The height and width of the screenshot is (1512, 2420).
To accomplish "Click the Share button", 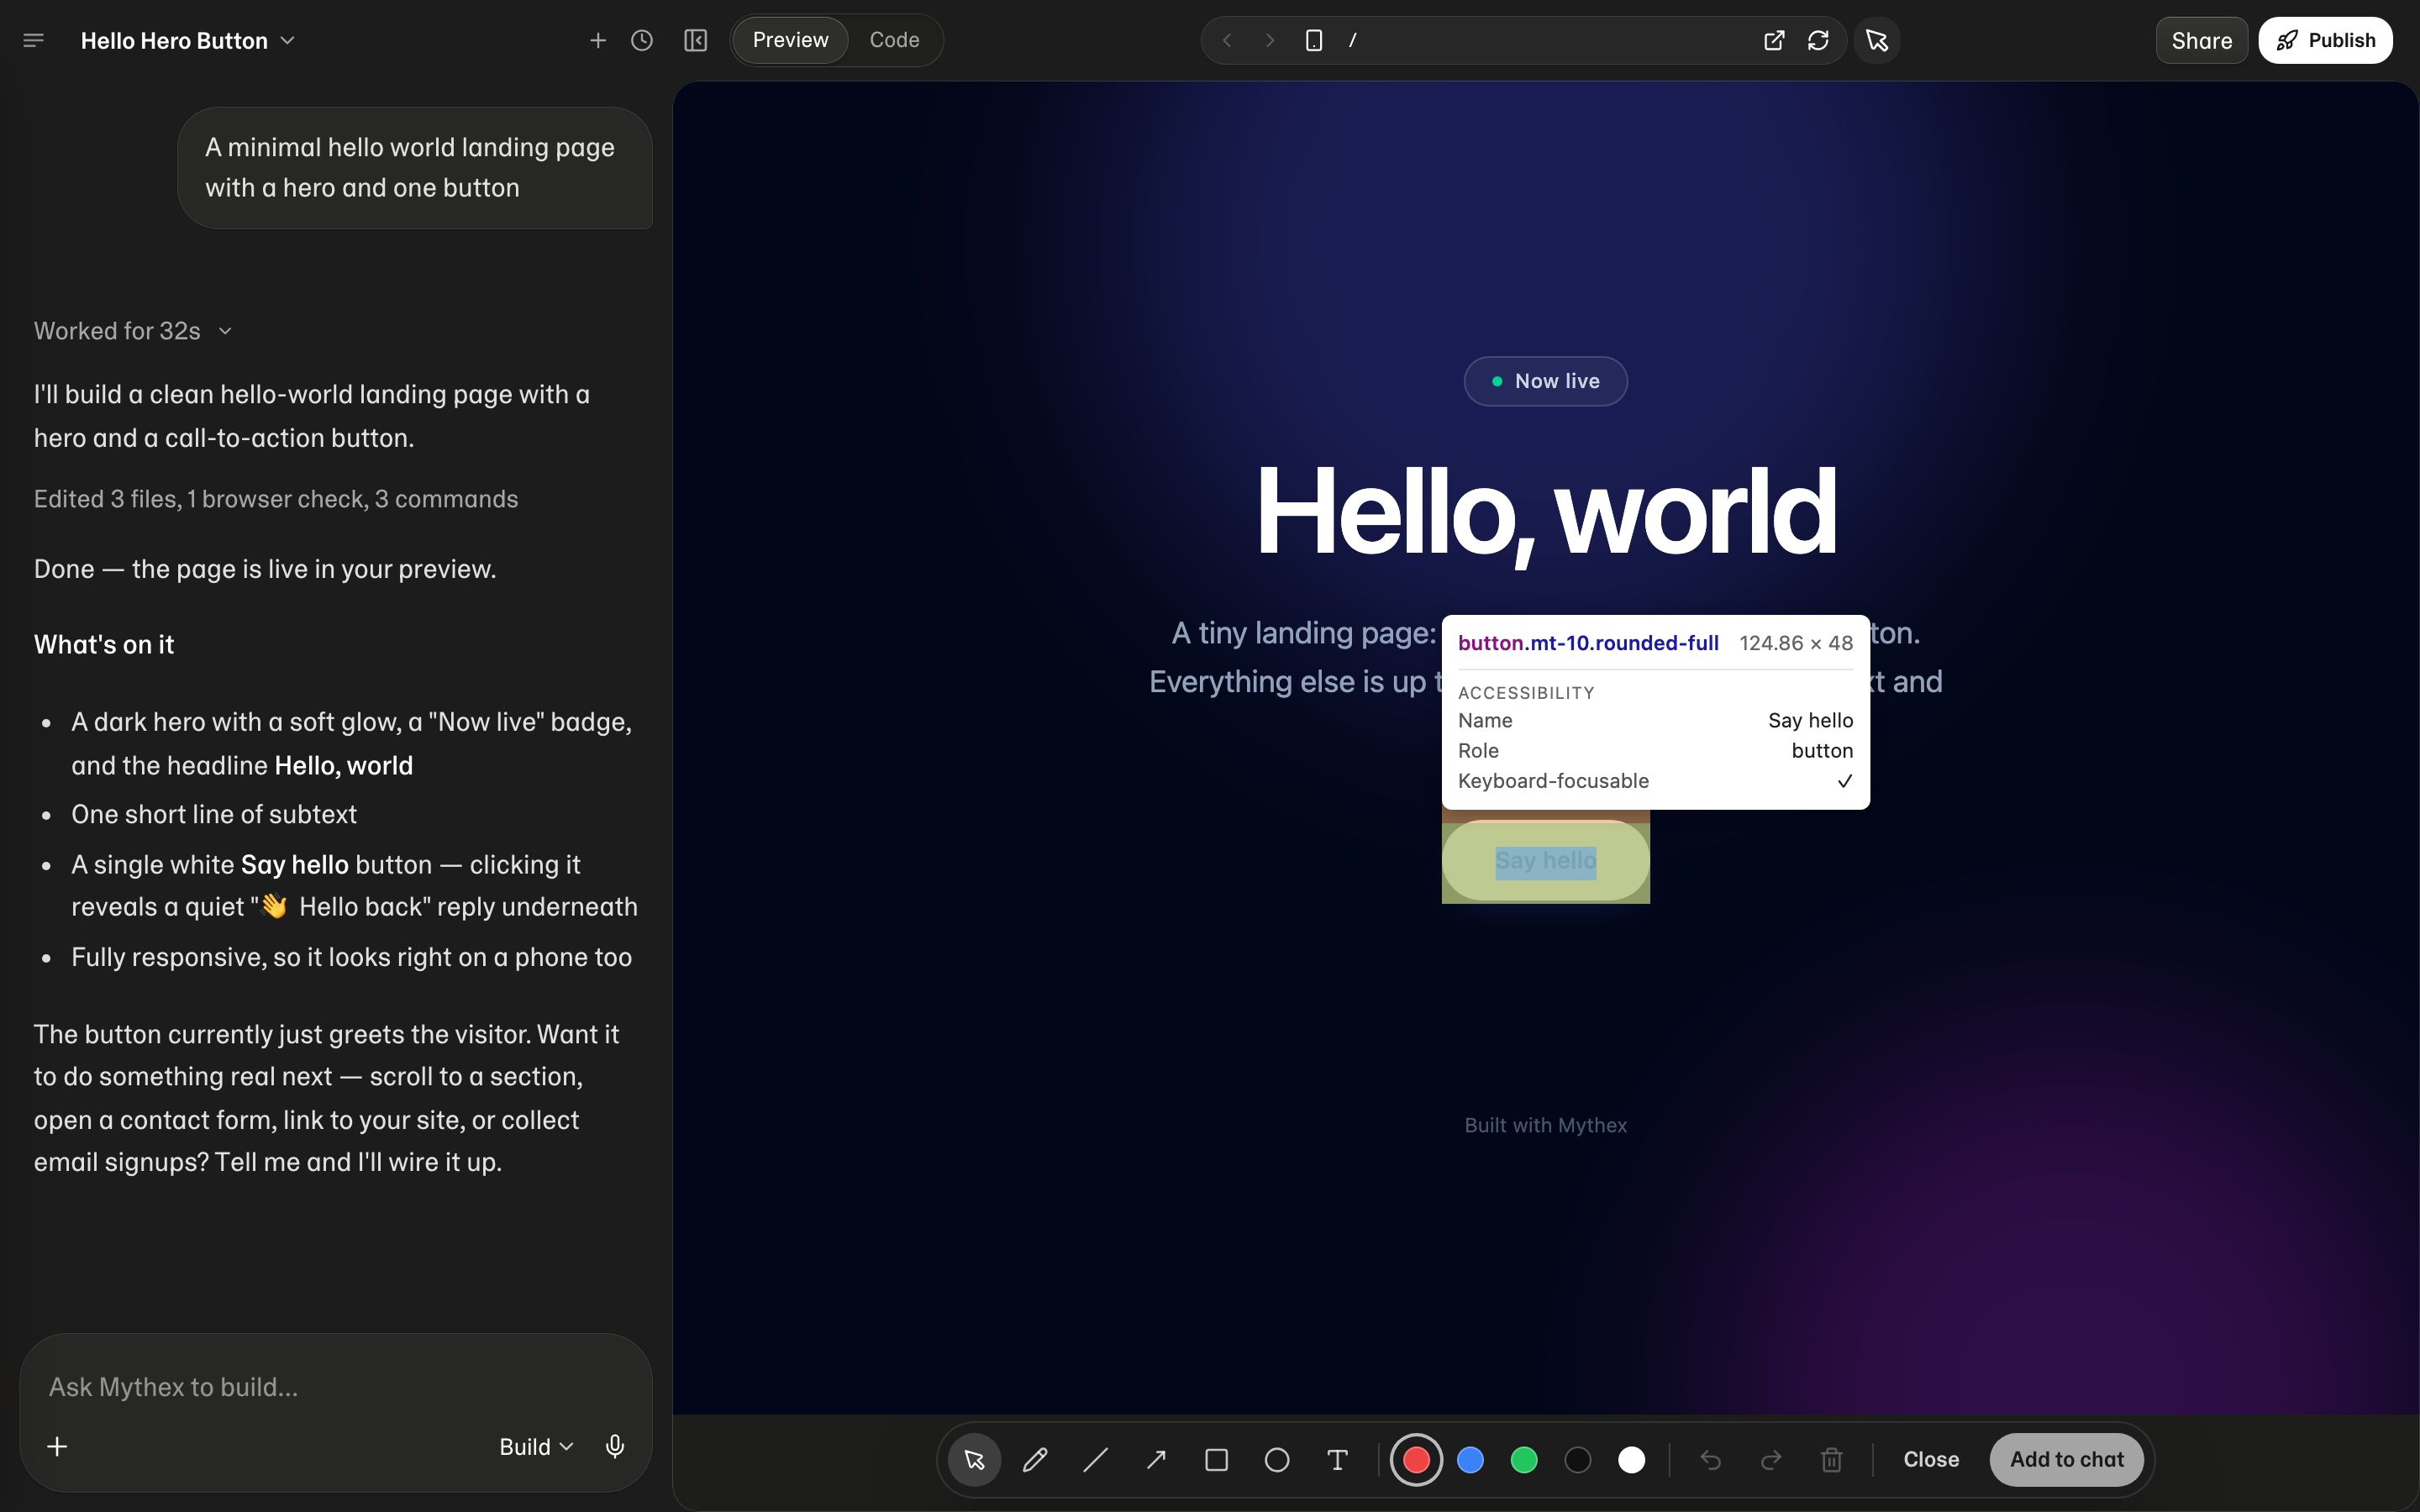I will click(x=2201, y=40).
